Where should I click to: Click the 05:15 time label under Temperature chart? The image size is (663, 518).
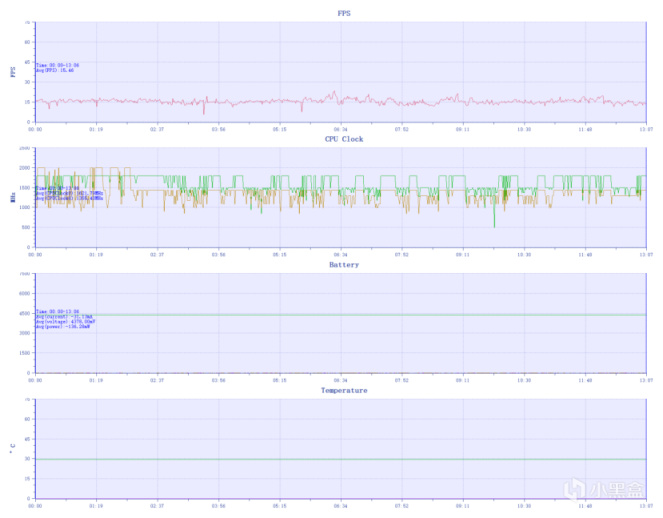click(279, 506)
